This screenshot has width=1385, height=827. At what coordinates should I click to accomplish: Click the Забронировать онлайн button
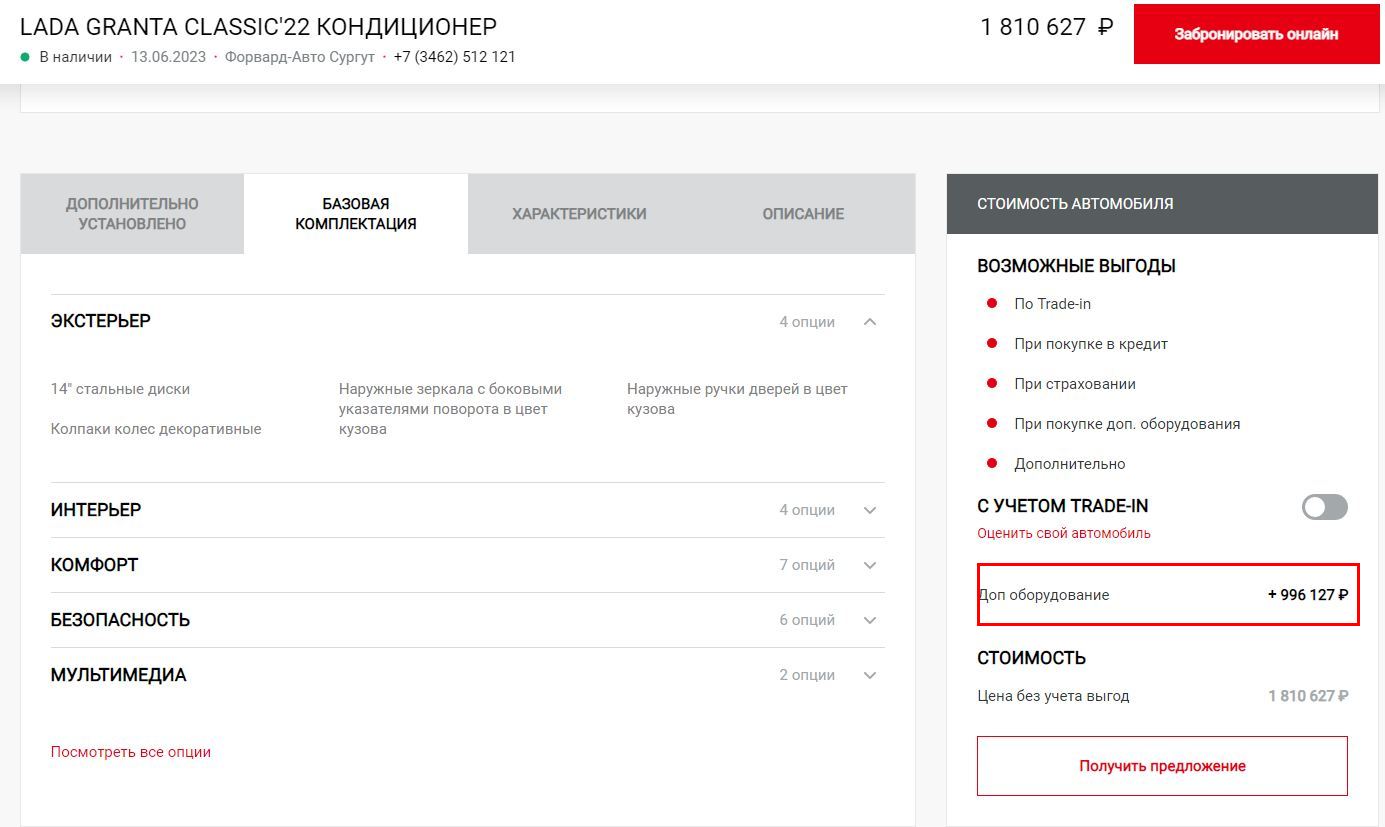tap(1256, 34)
